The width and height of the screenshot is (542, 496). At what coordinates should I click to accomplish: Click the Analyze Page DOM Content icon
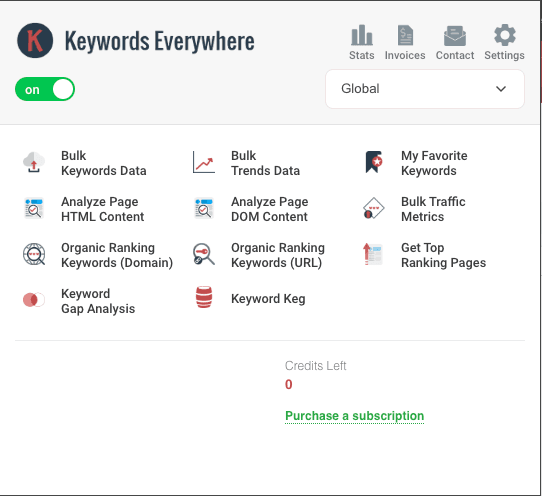coord(204,208)
